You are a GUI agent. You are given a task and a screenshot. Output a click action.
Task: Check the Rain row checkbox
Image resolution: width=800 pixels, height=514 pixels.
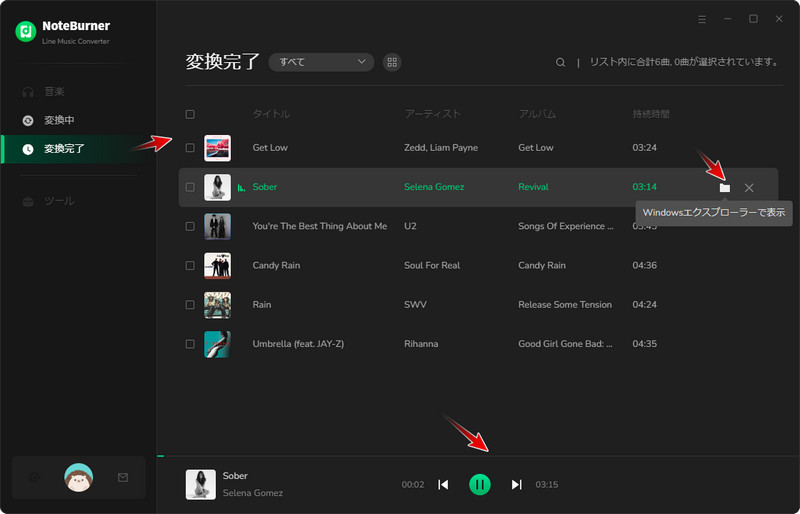coord(190,305)
